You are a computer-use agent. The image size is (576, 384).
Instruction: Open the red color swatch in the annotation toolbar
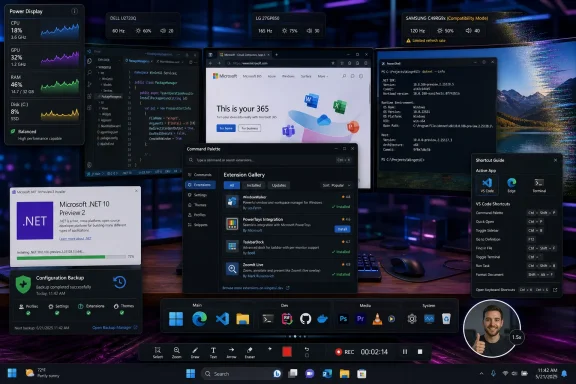tap(287, 352)
